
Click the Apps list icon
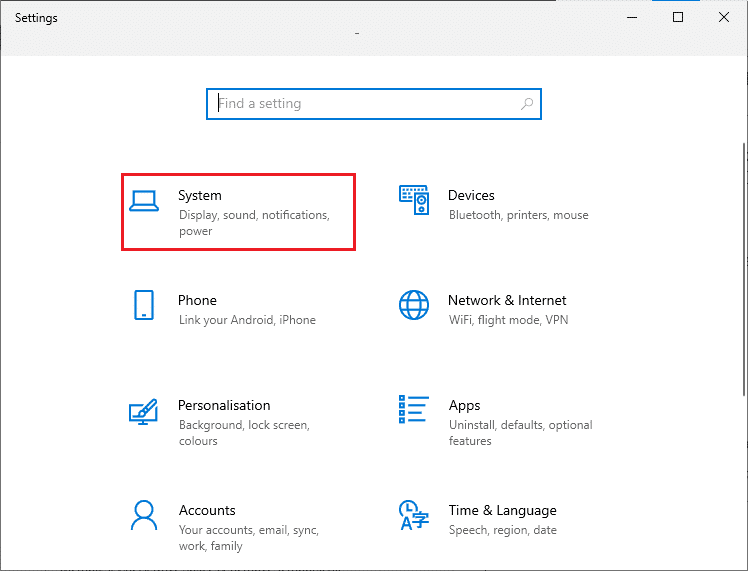414,410
